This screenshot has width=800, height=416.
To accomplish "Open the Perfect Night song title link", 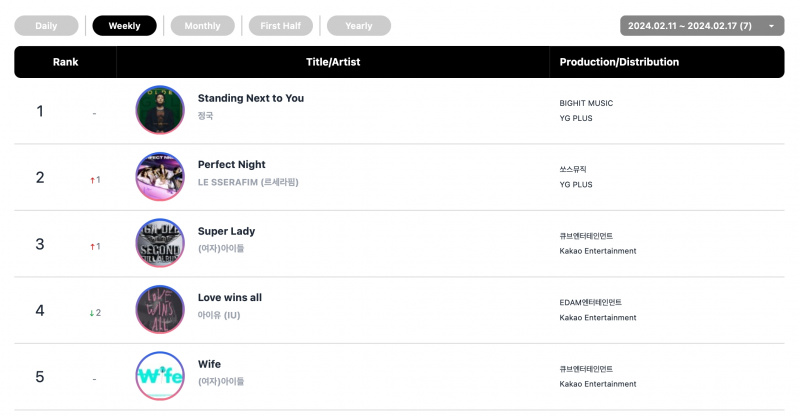I will pyautogui.click(x=232, y=164).
